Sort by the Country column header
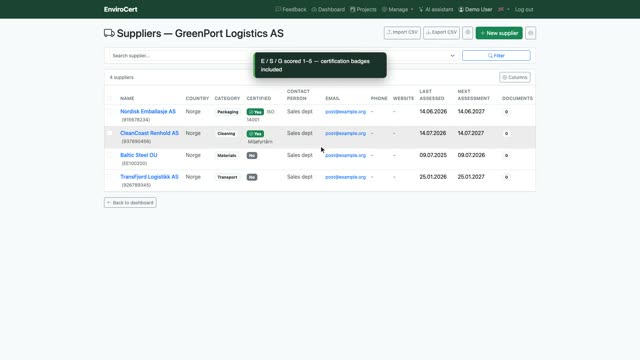The height and width of the screenshot is (360, 640). [x=197, y=98]
